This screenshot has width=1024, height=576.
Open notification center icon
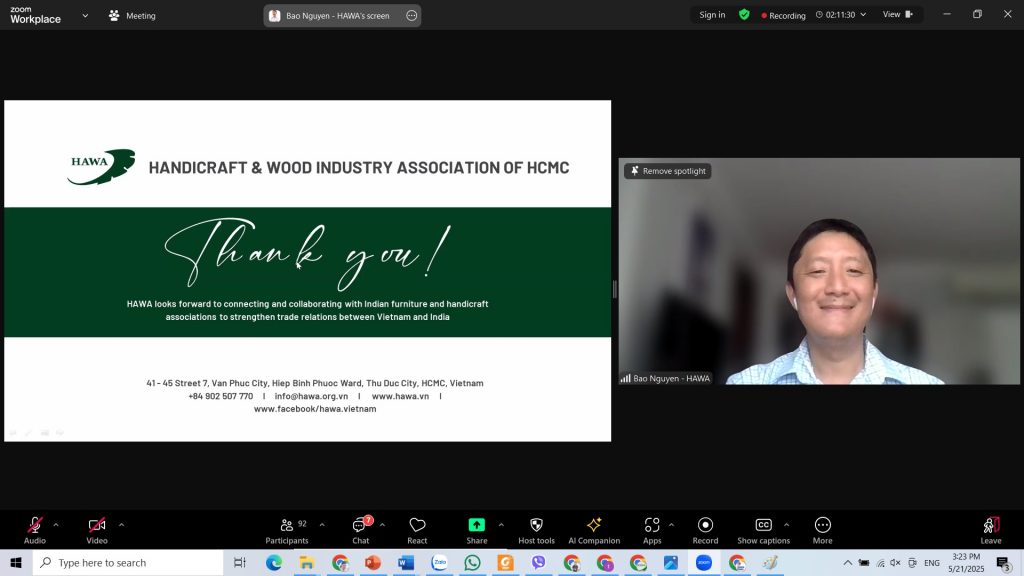pyautogui.click(x=1004, y=563)
